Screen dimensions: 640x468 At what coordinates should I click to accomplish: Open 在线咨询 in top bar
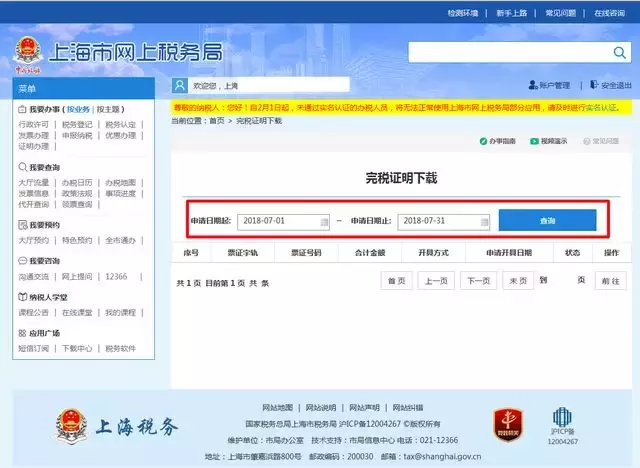point(609,13)
